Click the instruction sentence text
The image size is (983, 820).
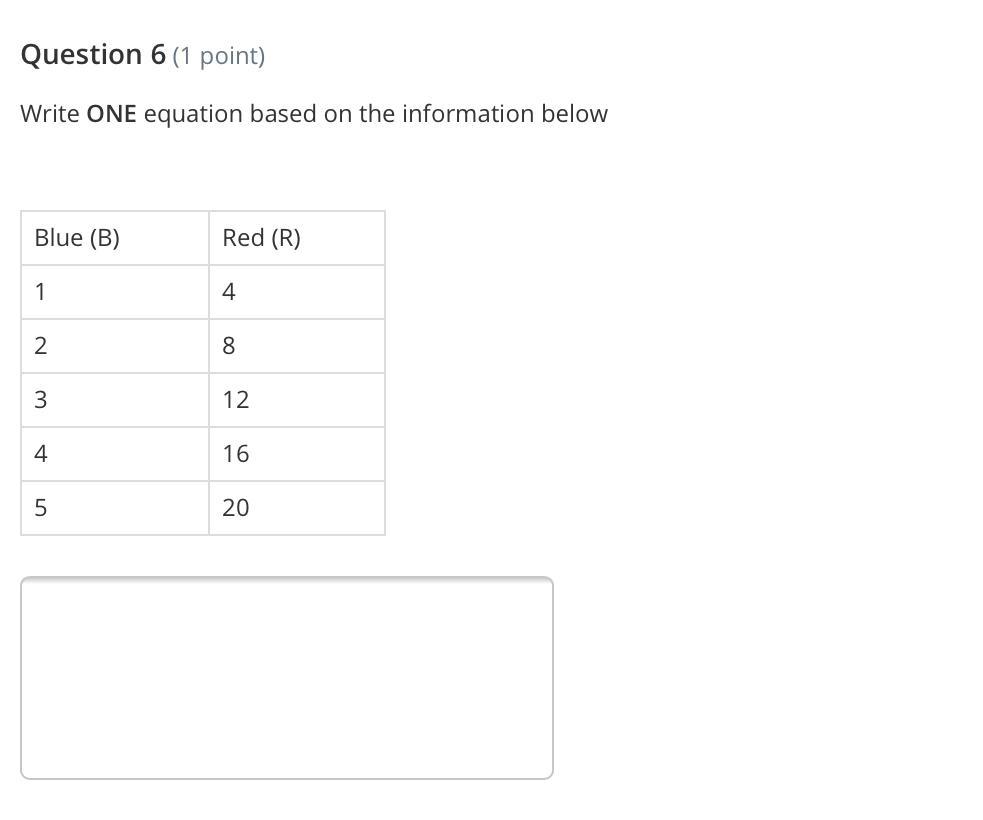click(x=314, y=115)
